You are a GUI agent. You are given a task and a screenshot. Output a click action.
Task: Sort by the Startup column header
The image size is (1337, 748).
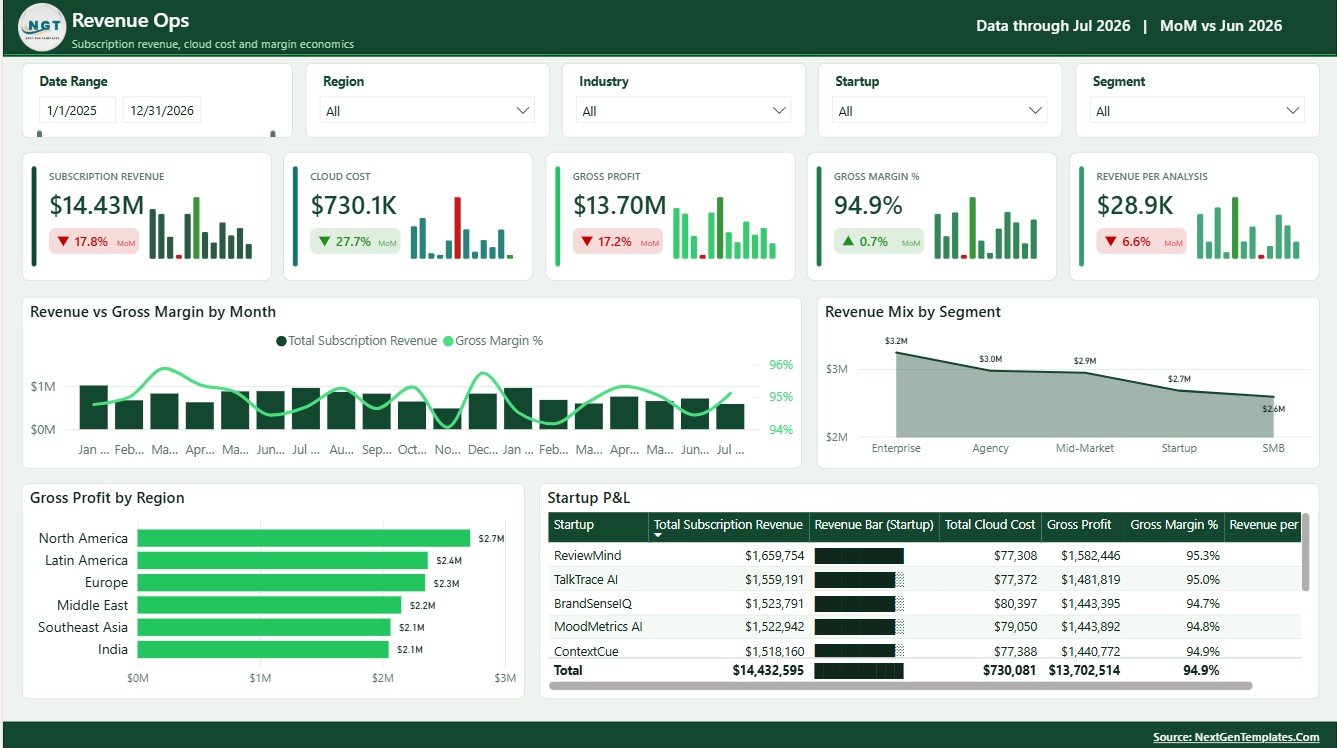click(x=599, y=525)
